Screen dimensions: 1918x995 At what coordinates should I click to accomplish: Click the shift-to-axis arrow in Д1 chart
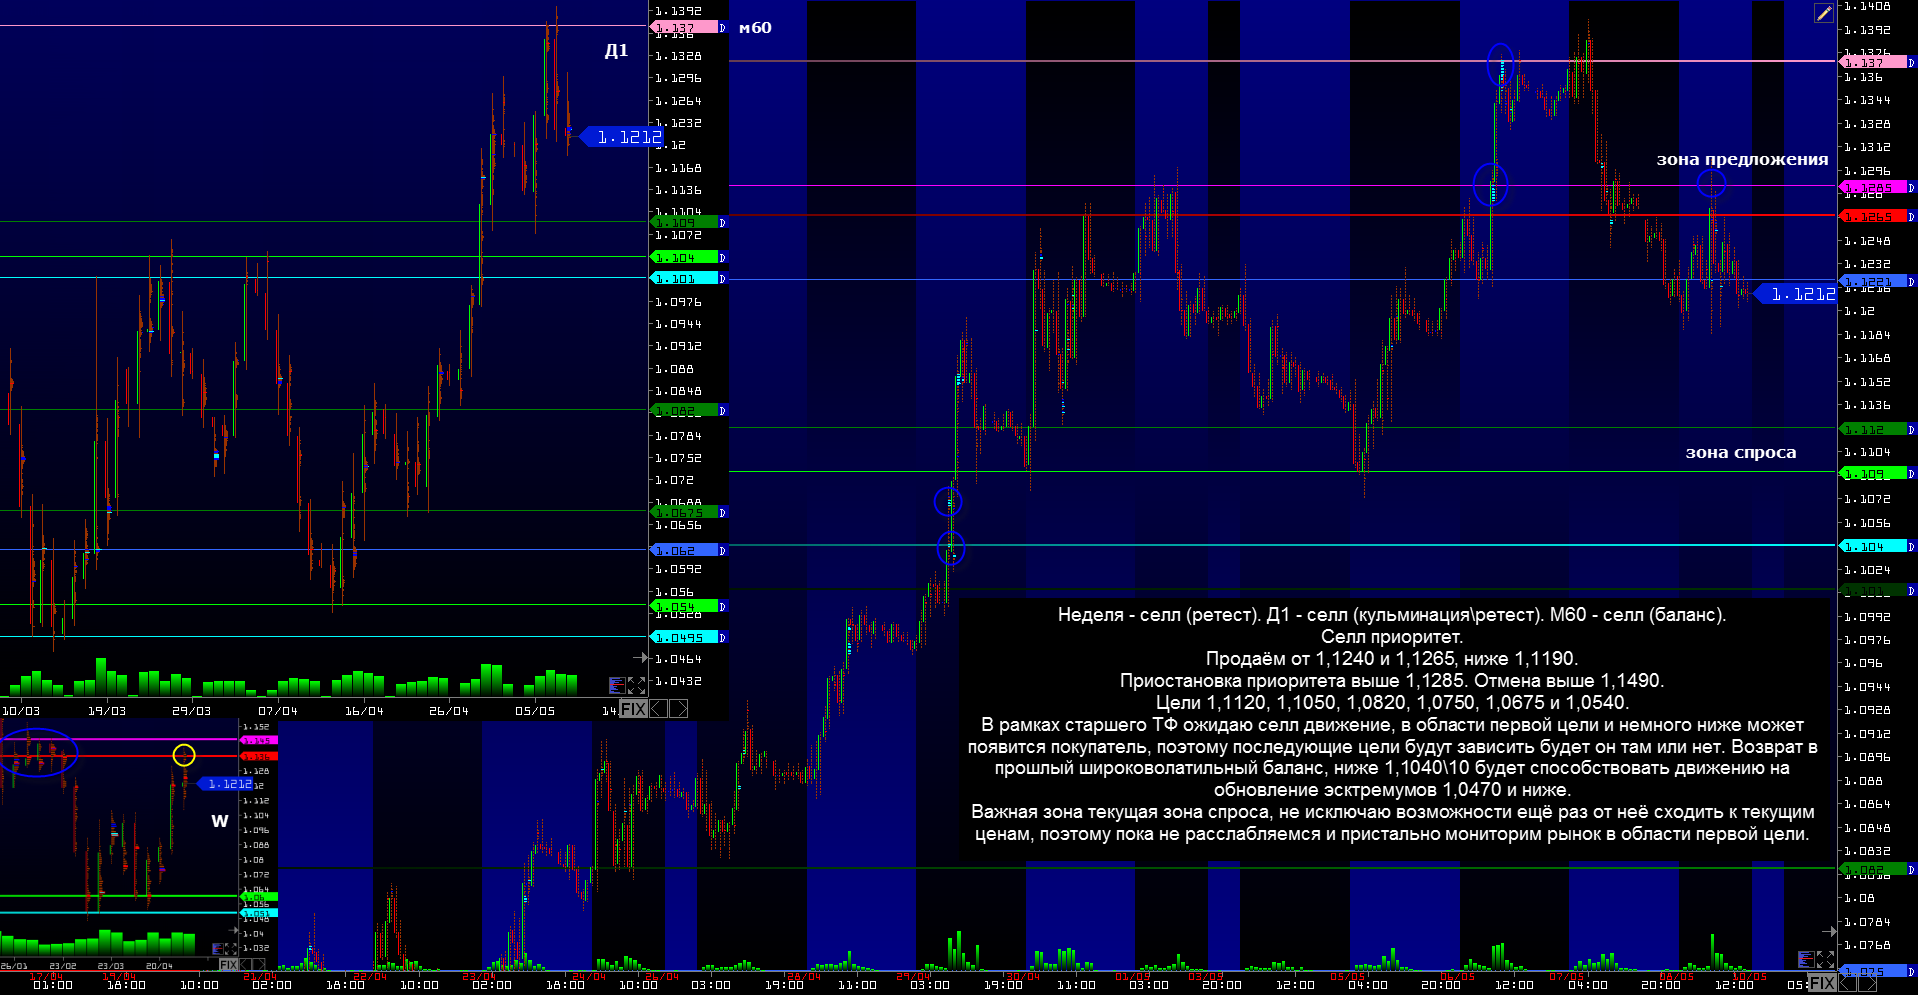641,658
